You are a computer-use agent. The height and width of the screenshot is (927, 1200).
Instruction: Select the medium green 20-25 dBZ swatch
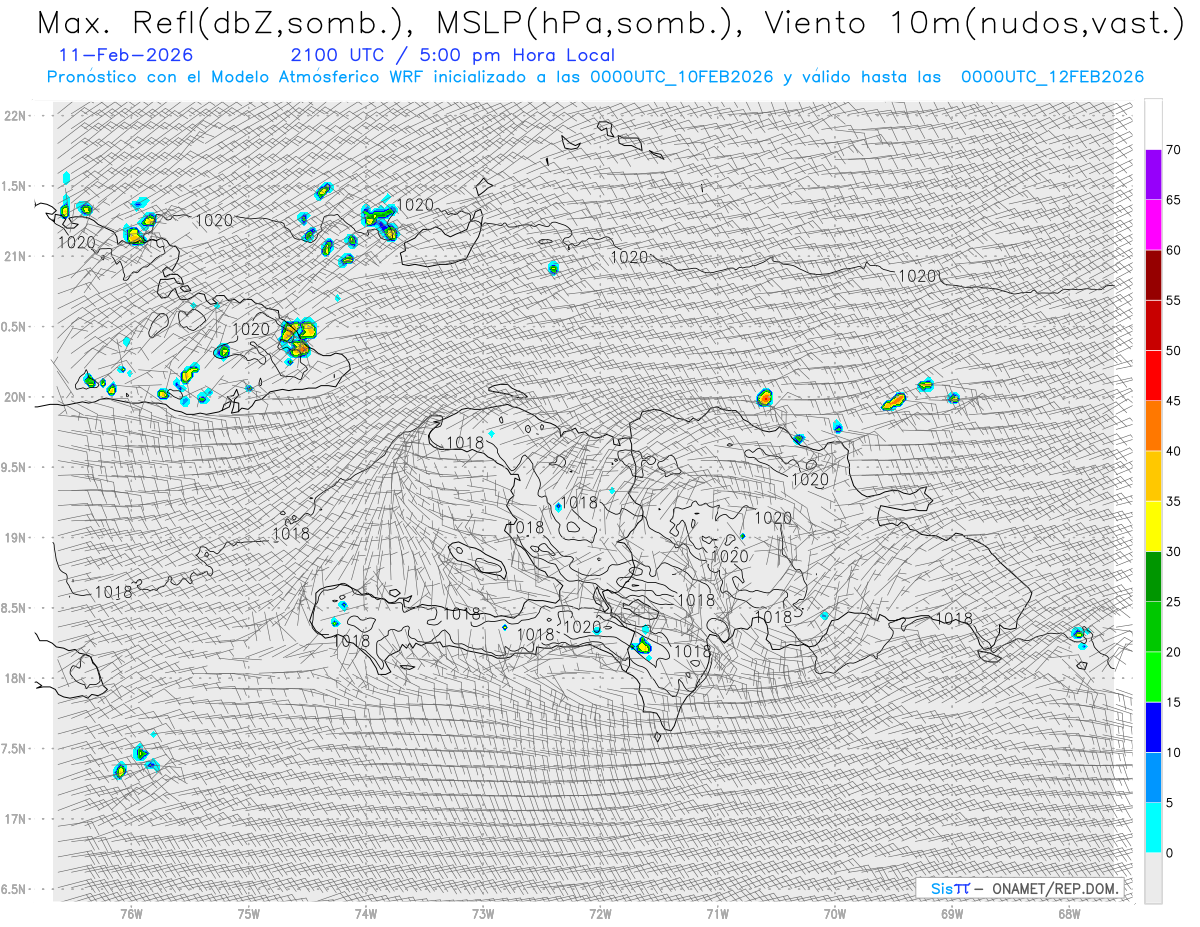[x=1153, y=627]
